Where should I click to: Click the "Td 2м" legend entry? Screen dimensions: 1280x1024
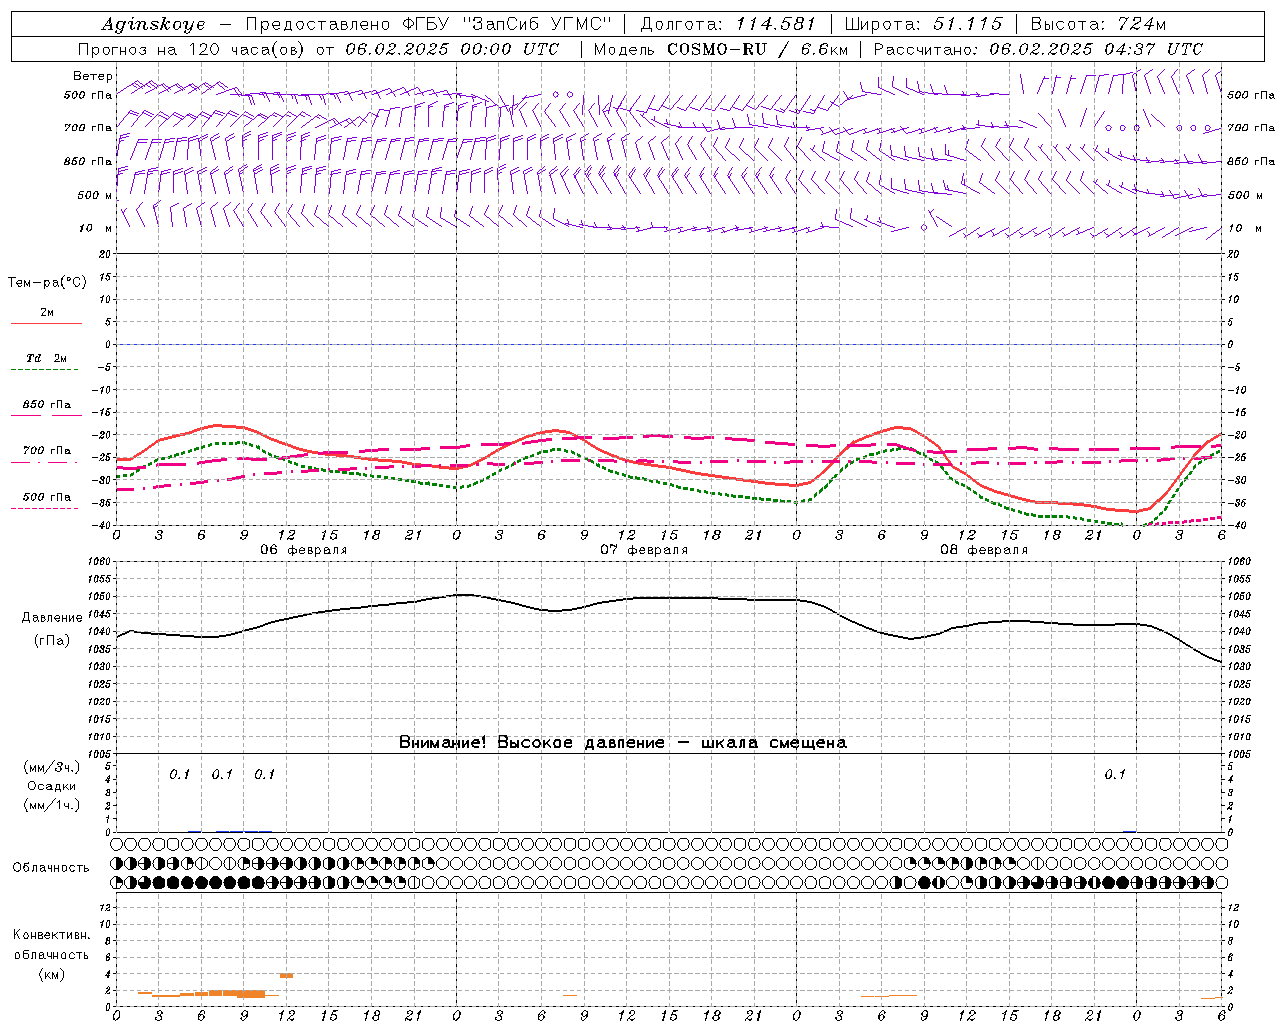47,358
